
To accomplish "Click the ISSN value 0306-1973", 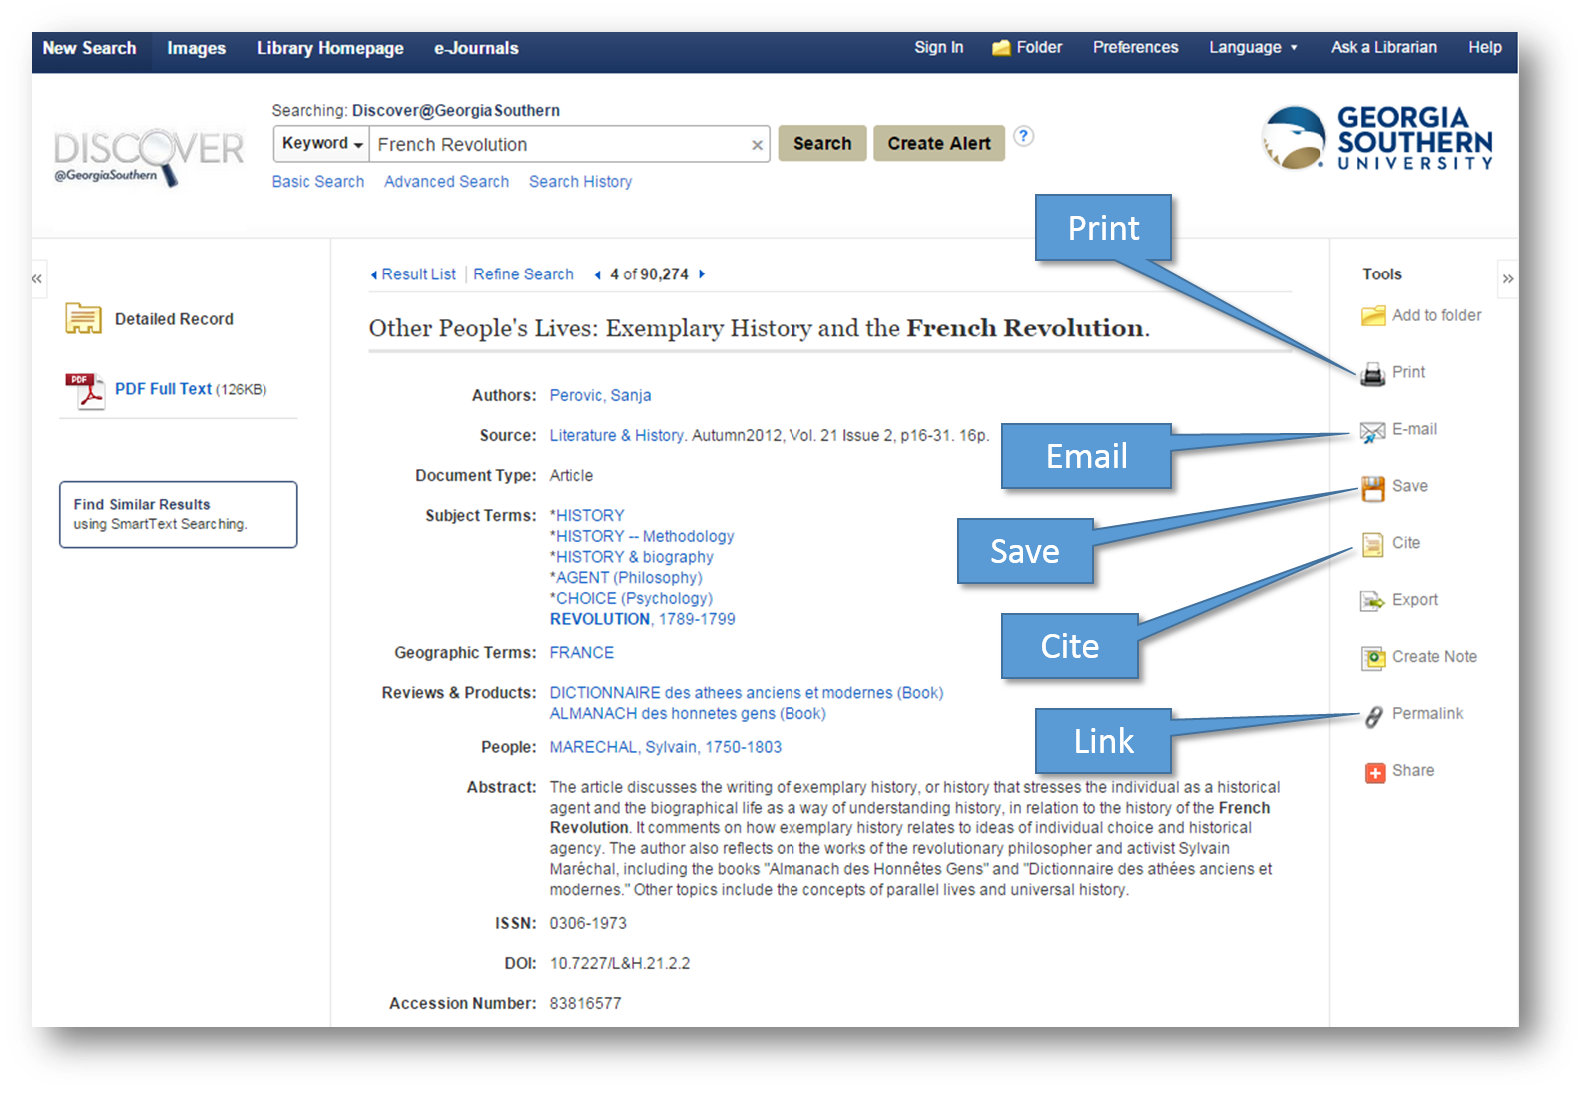I will (x=588, y=924).
